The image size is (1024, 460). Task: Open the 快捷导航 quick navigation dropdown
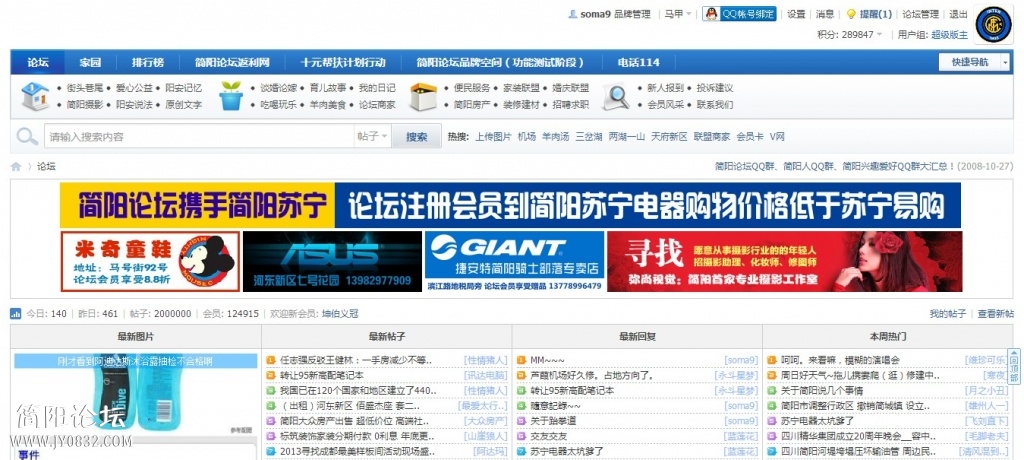(974, 62)
